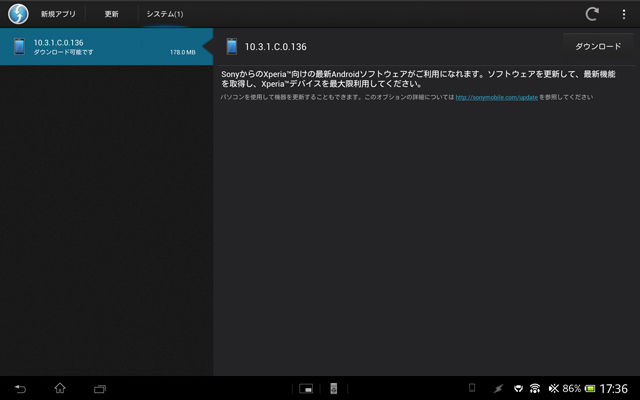Click the 10.3.1.C.0.136 detail title
Screen dimensions: 640x400
click(276, 47)
